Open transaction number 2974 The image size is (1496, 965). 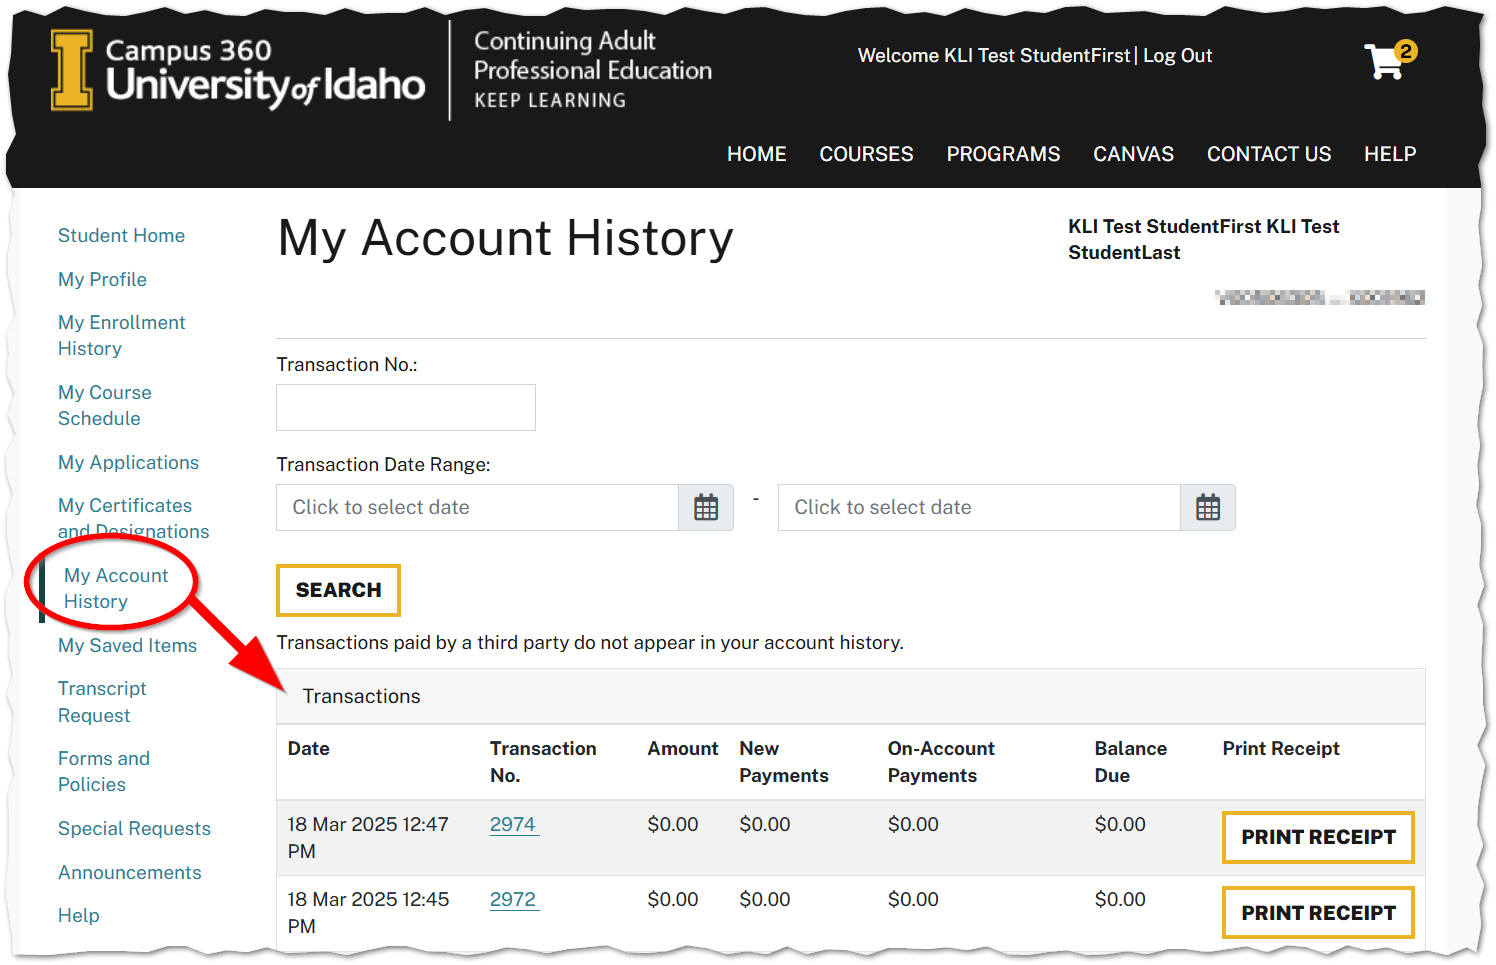tap(512, 824)
